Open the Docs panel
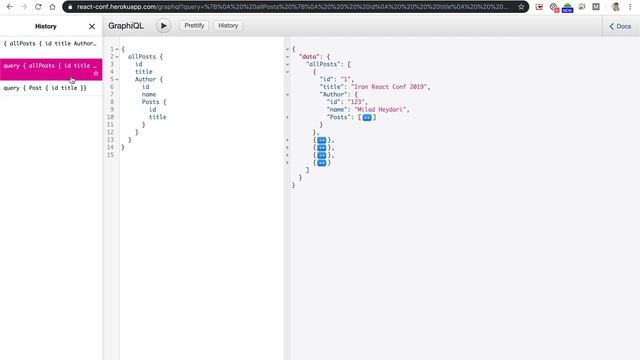The height and width of the screenshot is (360, 640). (620, 26)
